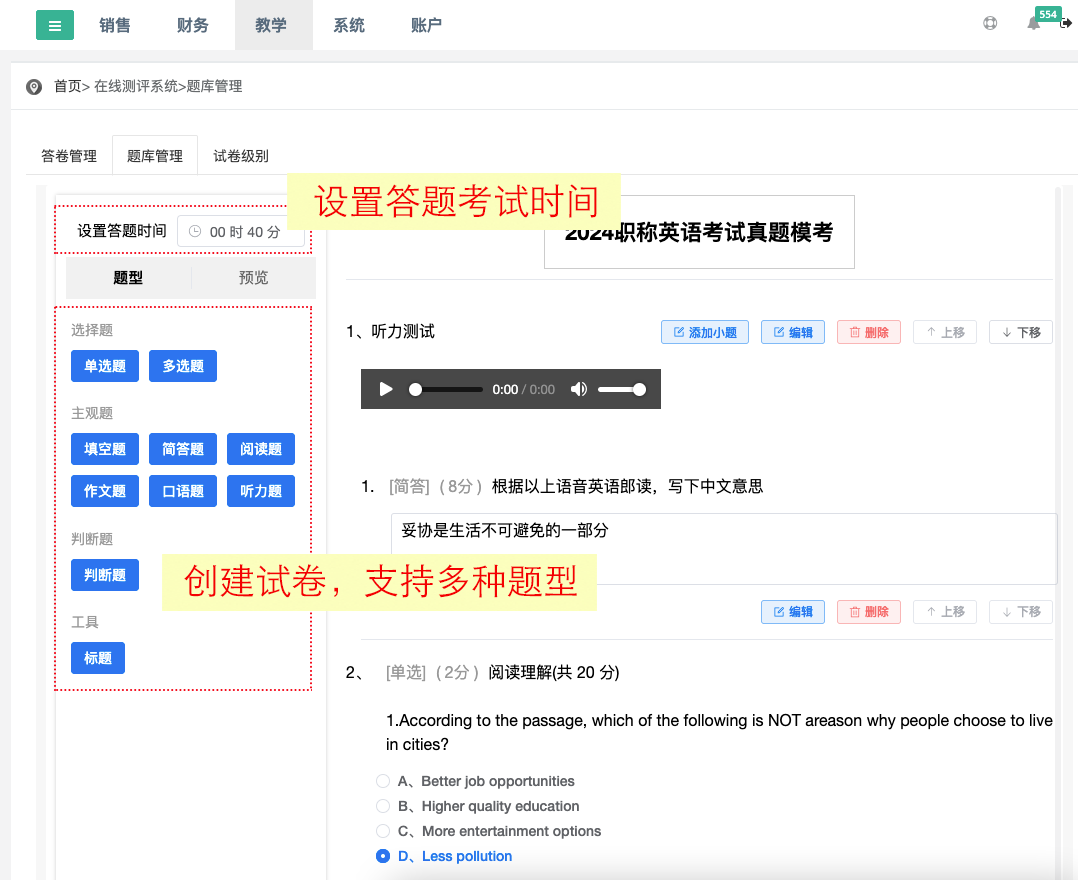Image resolution: width=1078 pixels, height=880 pixels.
Task: Select option B Higher quality education
Action: pos(383,806)
